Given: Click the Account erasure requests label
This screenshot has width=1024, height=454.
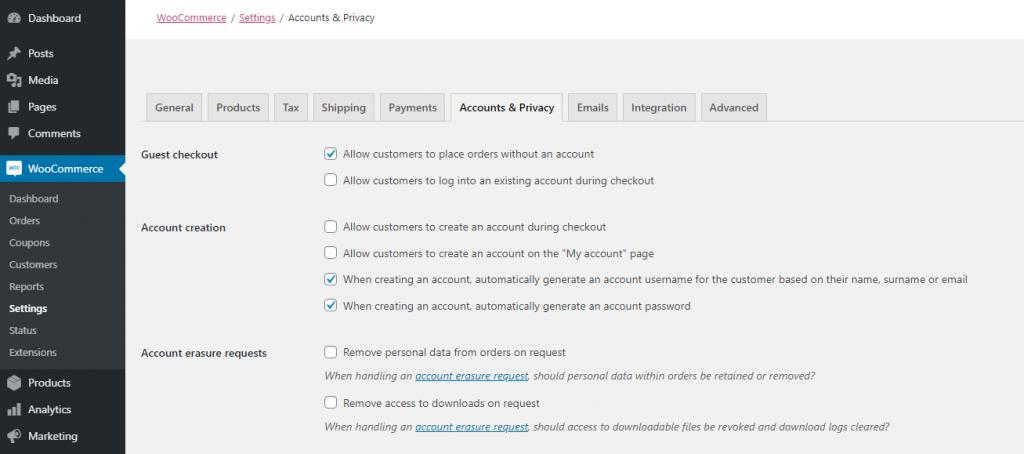Looking at the screenshot, I should pyautogui.click(x=204, y=353).
